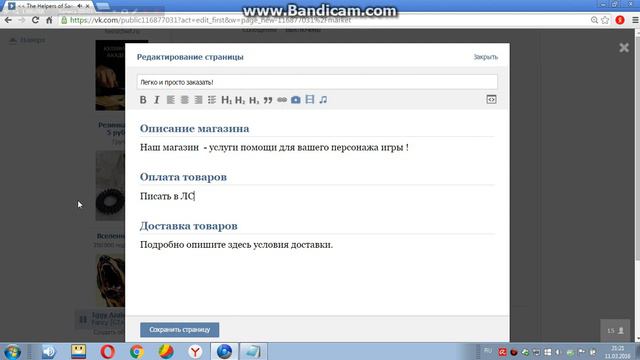The height and width of the screenshot is (360, 640).
Task: Align text left in the editor
Action: [x=171, y=100]
